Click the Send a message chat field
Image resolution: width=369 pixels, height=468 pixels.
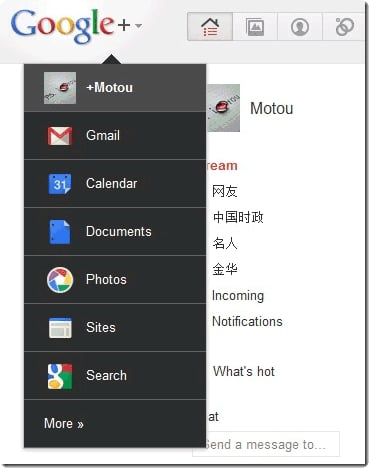[x=266, y=444]
